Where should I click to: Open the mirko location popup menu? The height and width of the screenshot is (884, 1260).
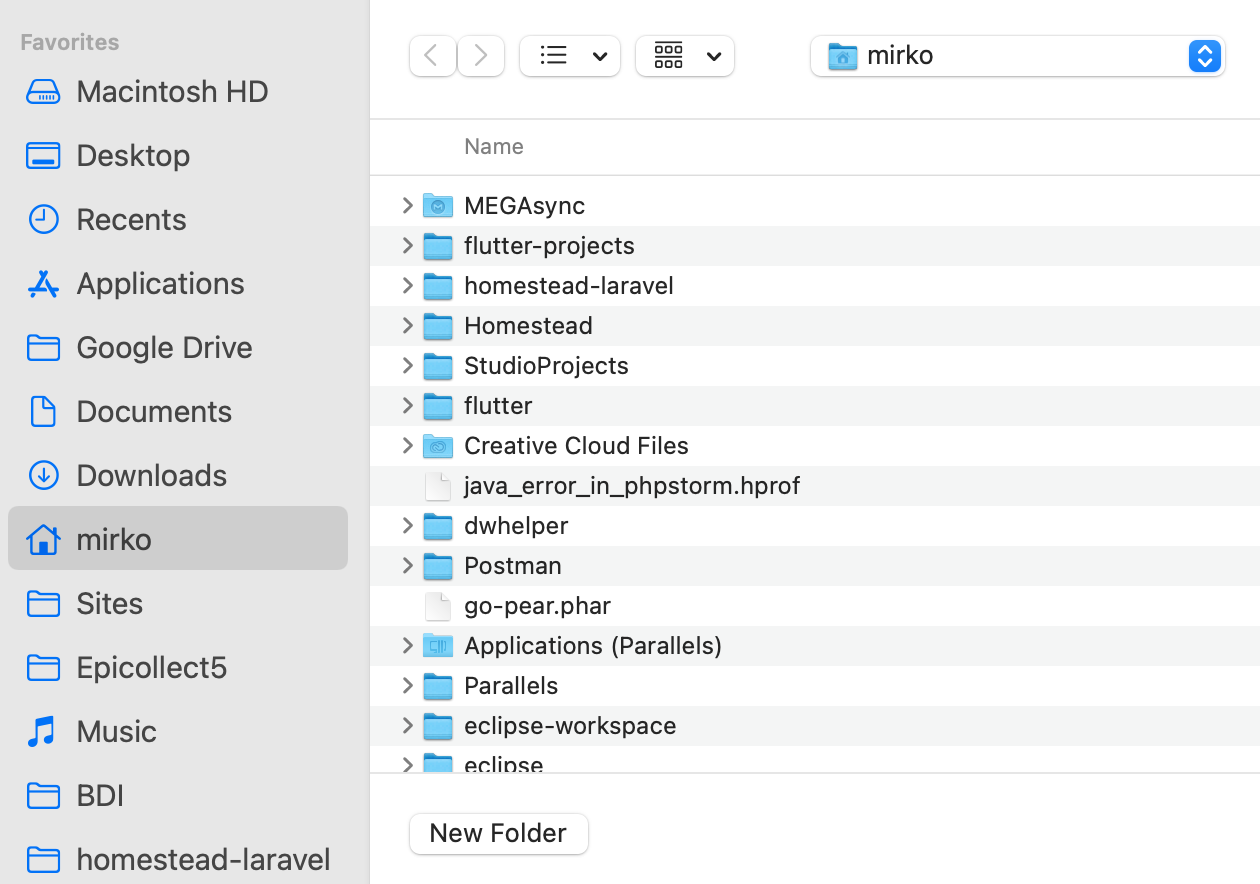[x=1018, y=56]
